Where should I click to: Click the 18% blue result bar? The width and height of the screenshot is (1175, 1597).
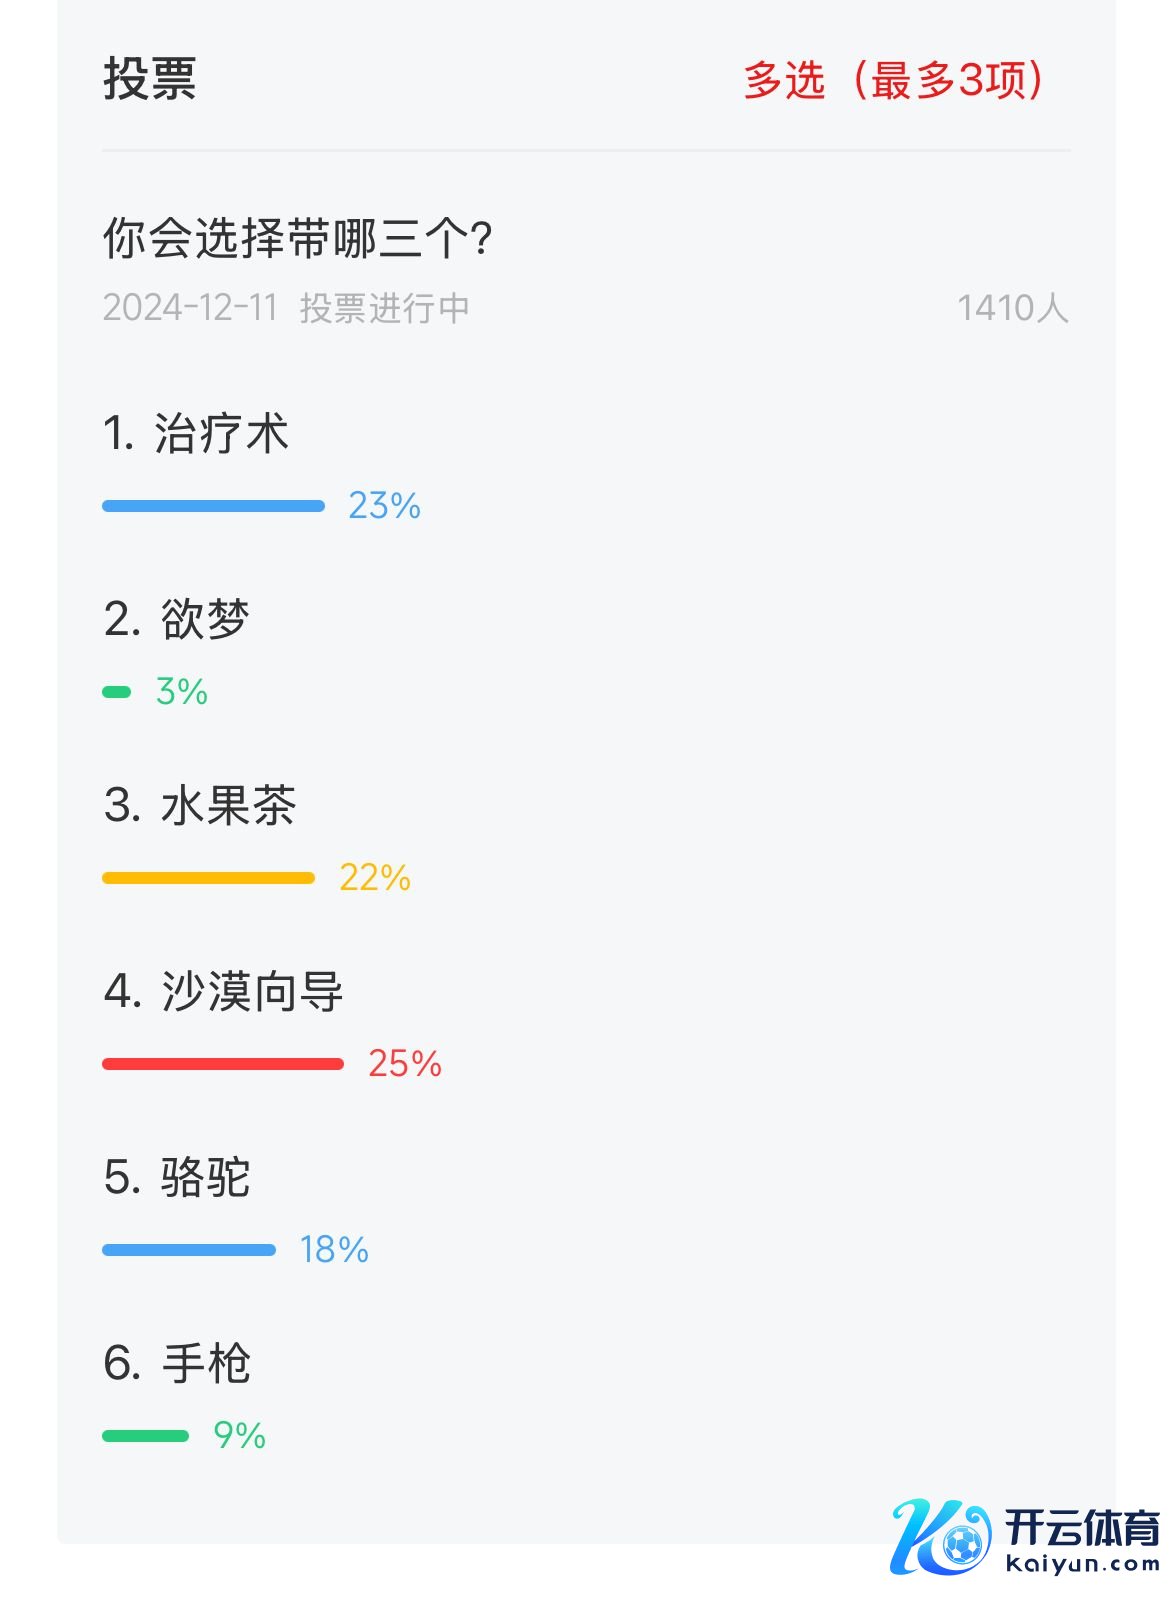pos(189,1250)
